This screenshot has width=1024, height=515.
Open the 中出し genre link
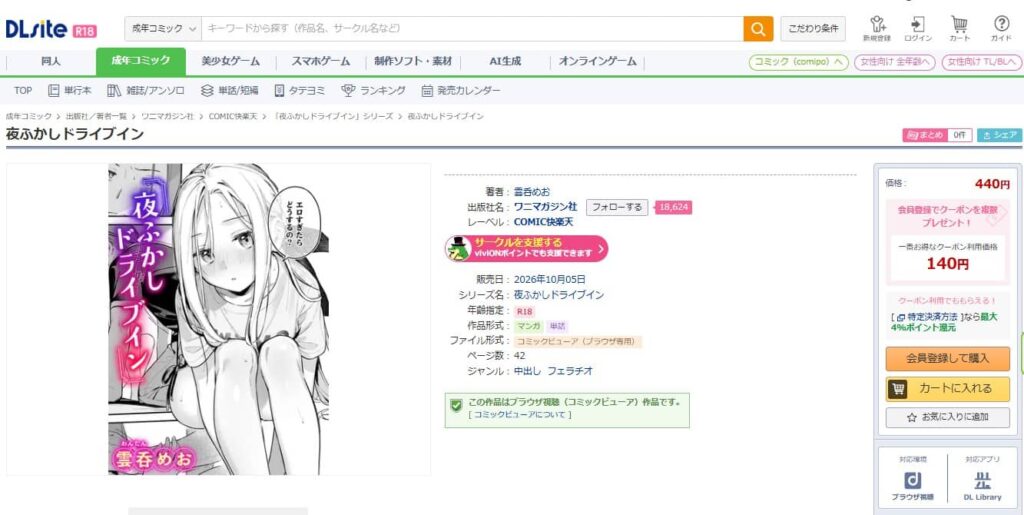pyautogui.click(x=528, y=371)
